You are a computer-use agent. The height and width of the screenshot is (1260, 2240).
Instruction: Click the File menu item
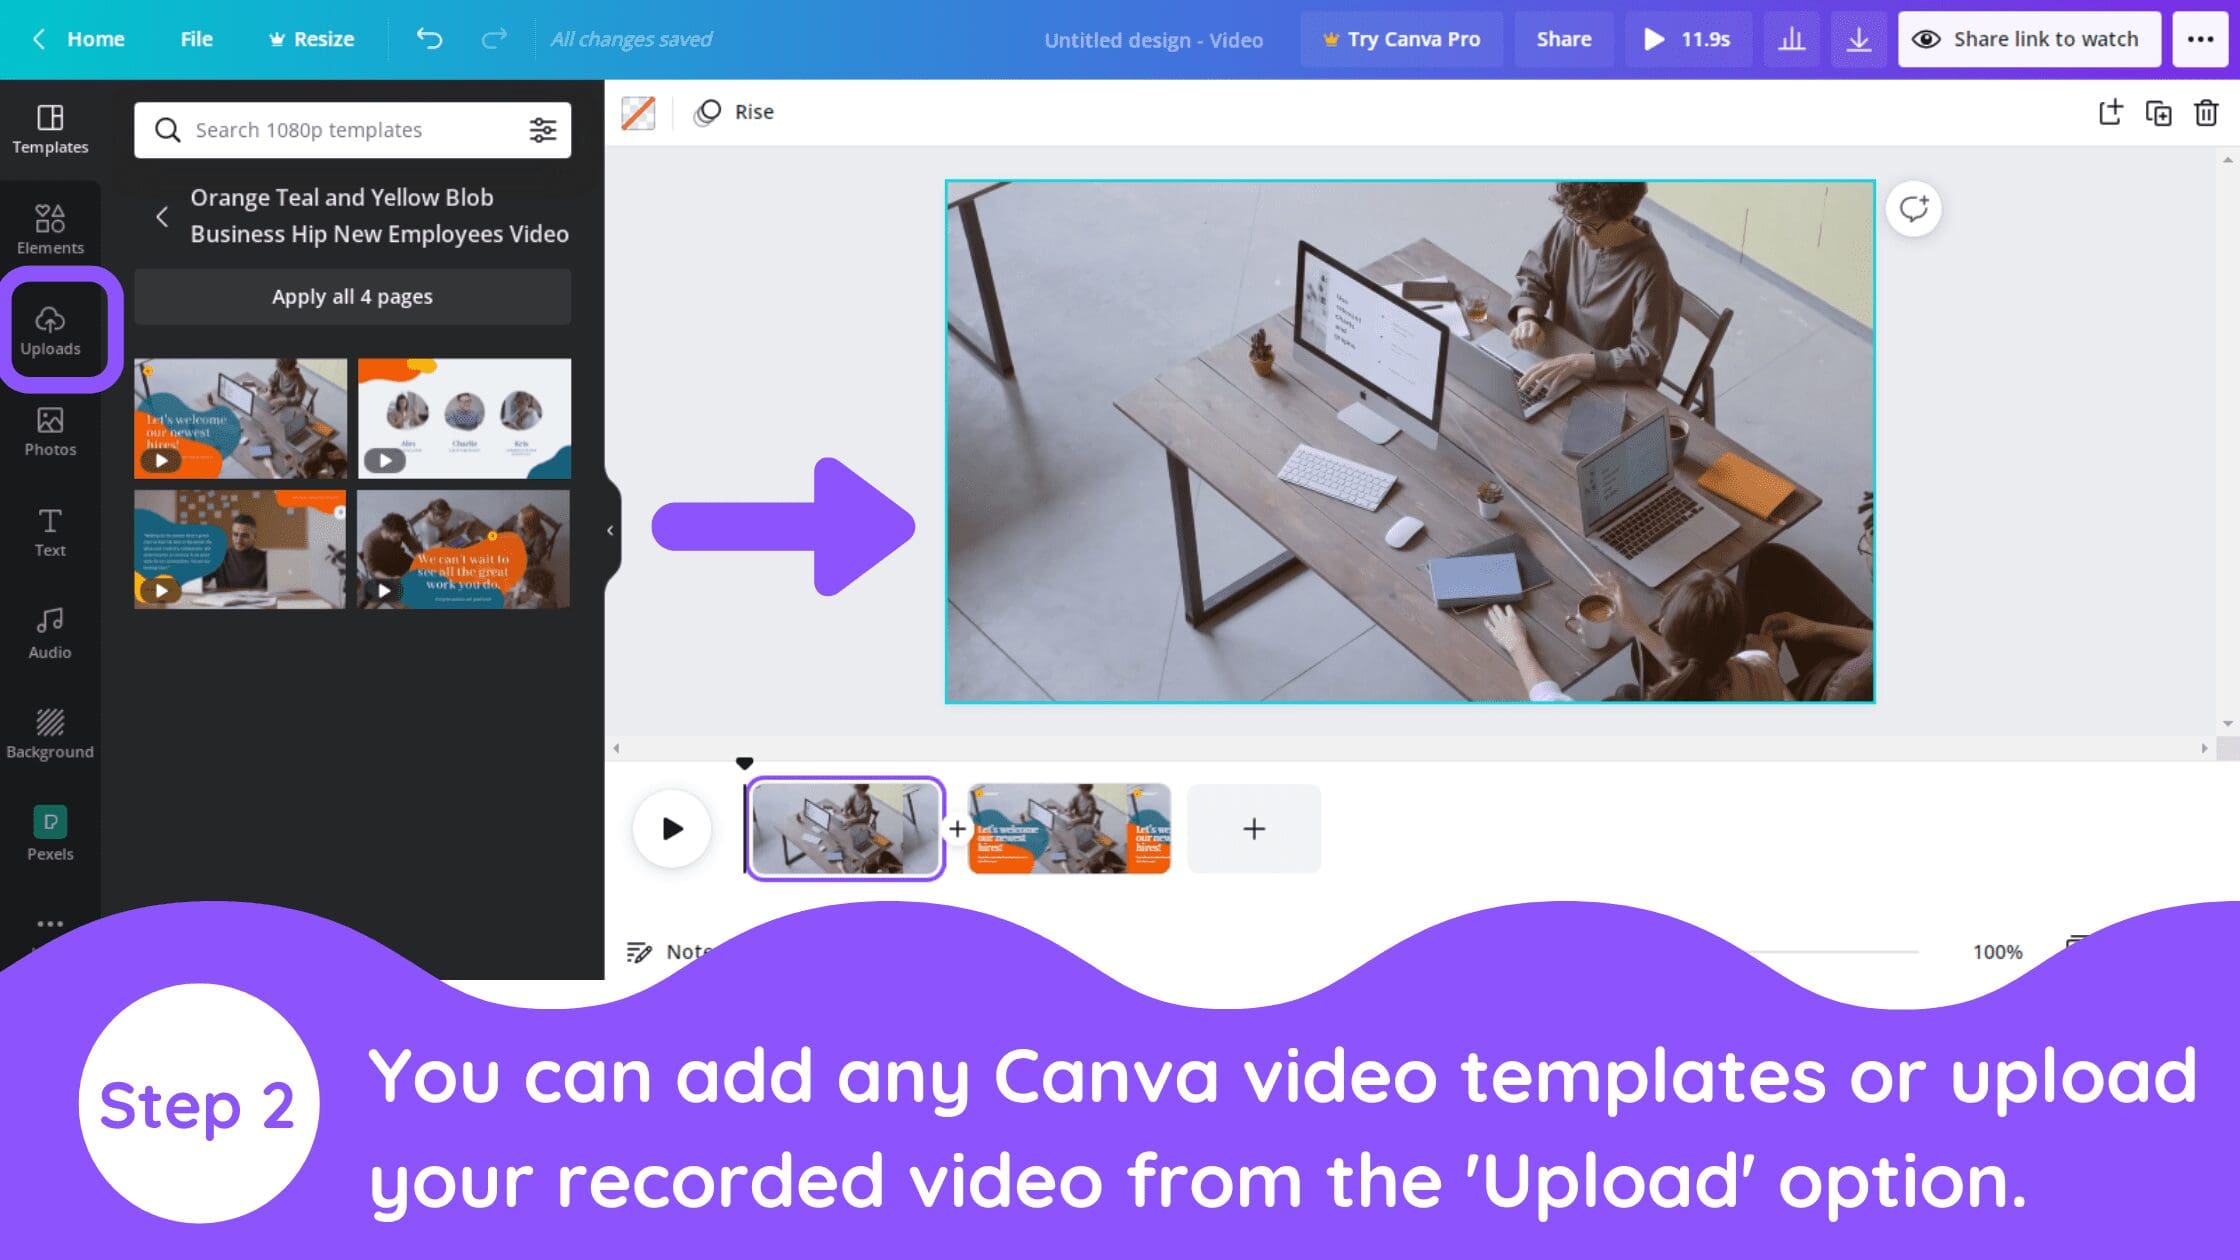[197, 38]
